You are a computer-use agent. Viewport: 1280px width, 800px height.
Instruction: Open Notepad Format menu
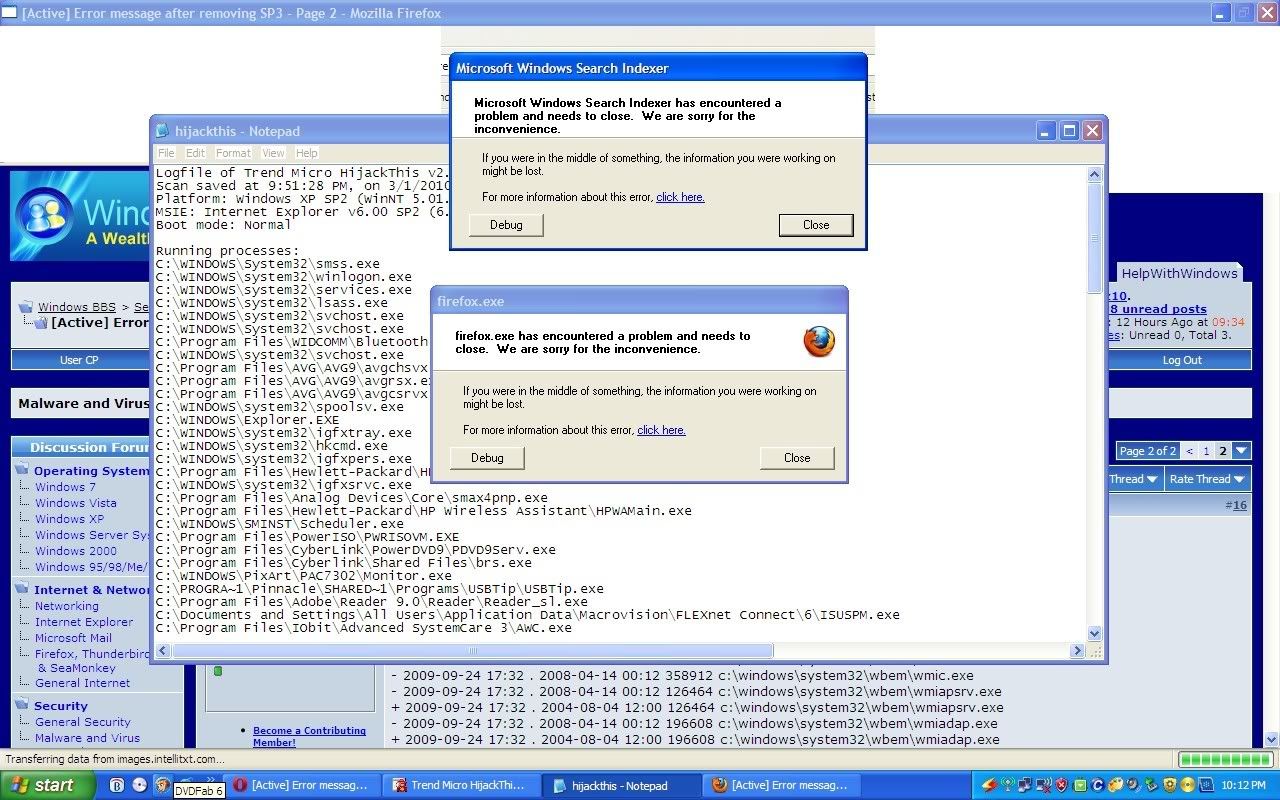coord(233,153)
